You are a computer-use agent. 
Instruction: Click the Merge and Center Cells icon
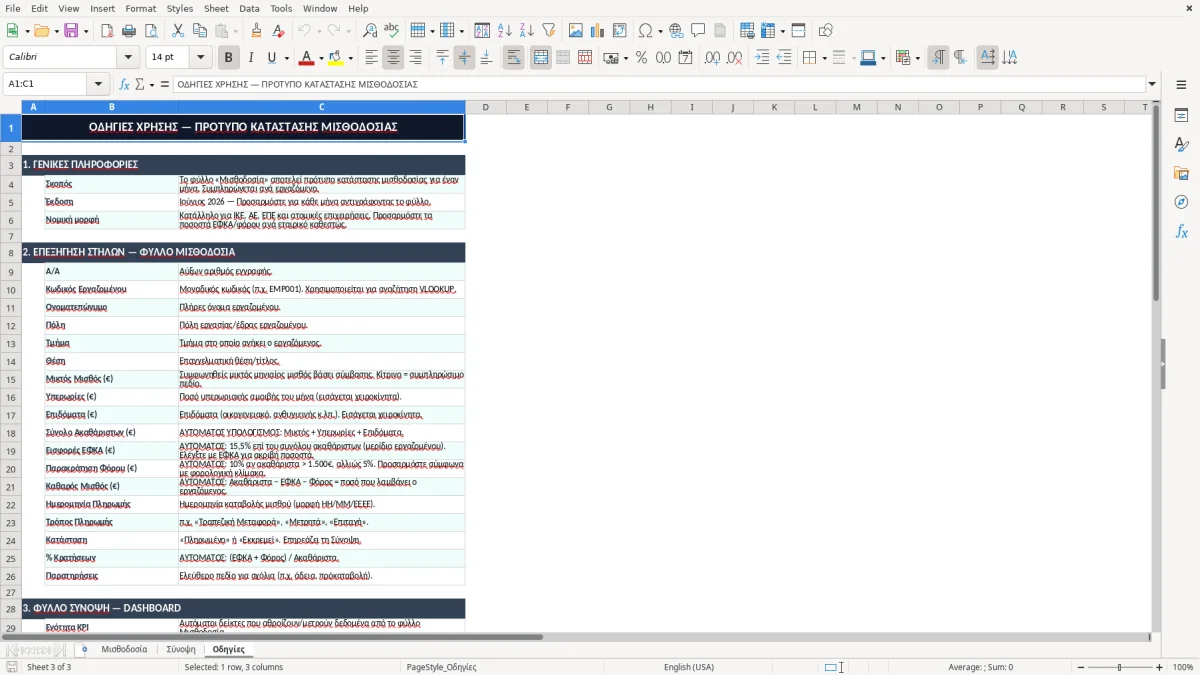540,58
